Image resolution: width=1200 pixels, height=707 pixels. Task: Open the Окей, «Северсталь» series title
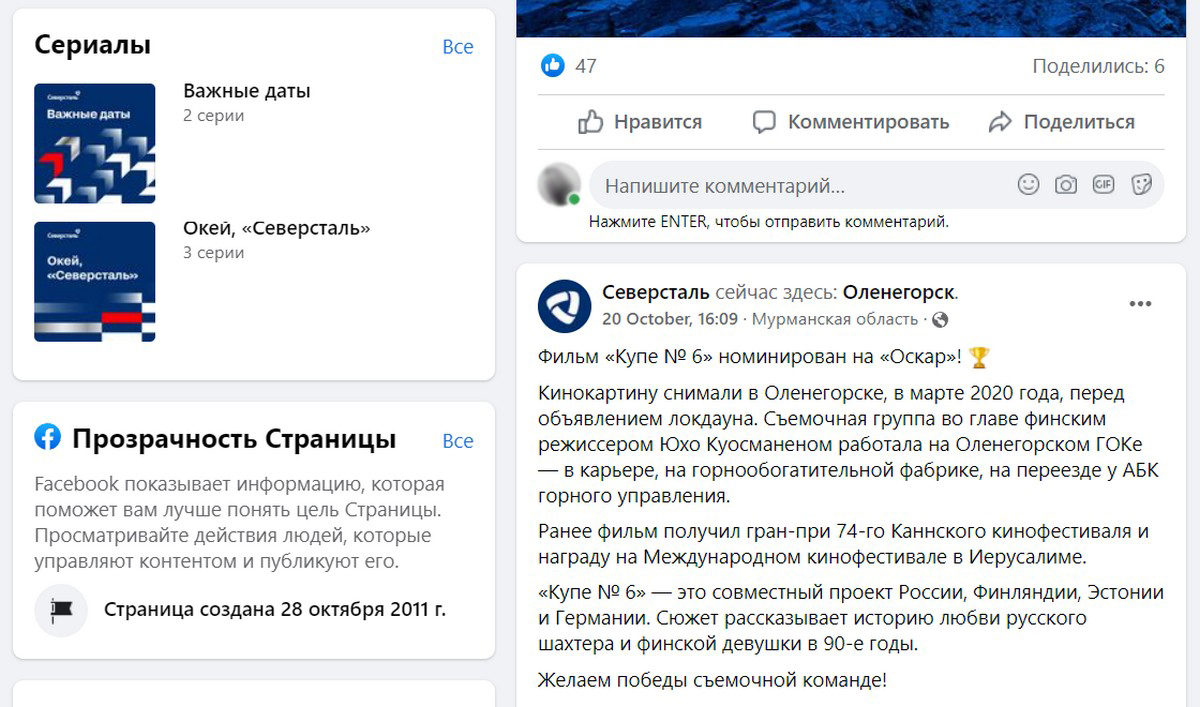pyautogui.click(x=277, y=229)
